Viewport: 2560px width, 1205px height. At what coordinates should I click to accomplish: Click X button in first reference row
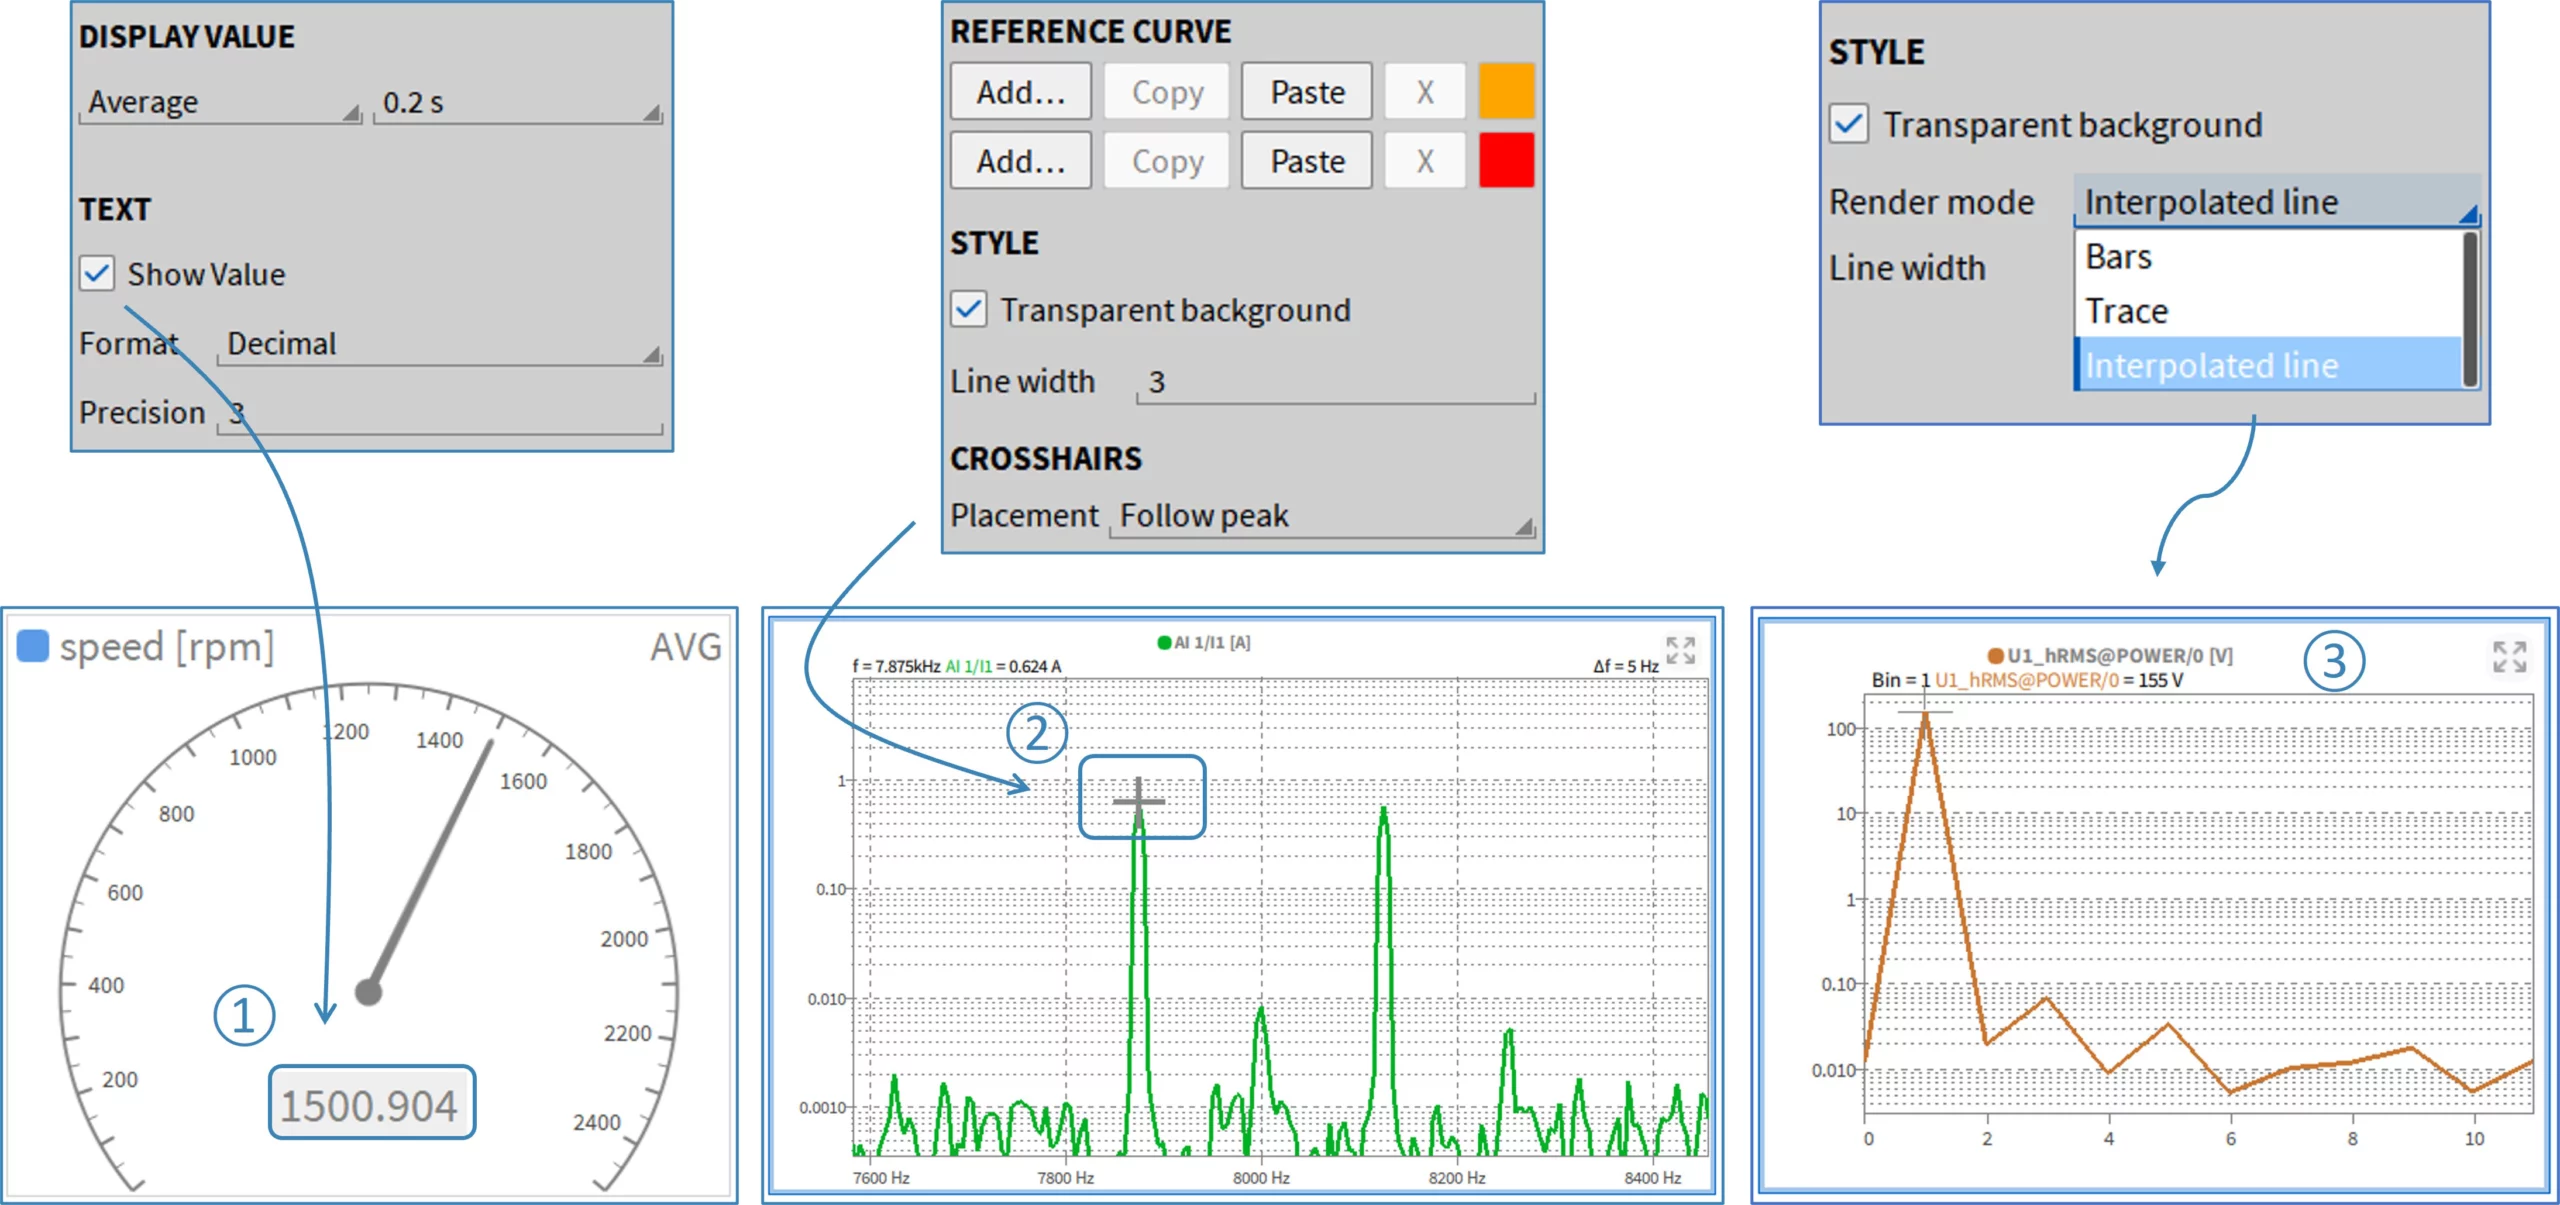[x=1424, y=92]
